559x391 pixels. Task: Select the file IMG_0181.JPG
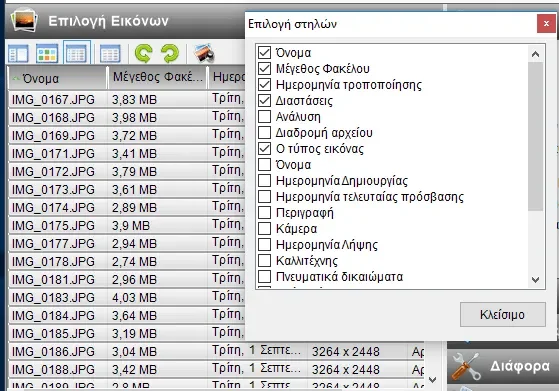click(x=53, y=280)
